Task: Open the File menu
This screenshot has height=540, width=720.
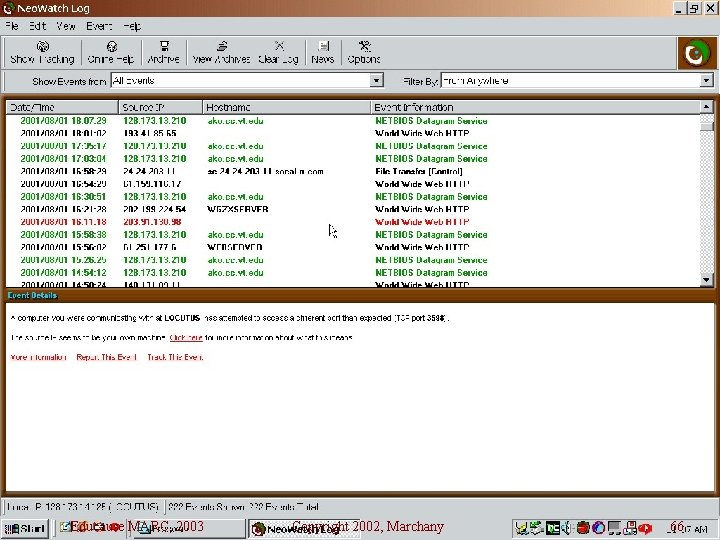Action: pos(12,26)
